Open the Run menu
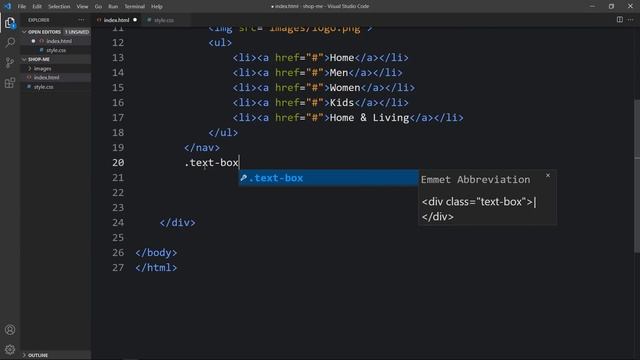Image resolution: width=640 pixels, height=360 pixels. (113, 6)
